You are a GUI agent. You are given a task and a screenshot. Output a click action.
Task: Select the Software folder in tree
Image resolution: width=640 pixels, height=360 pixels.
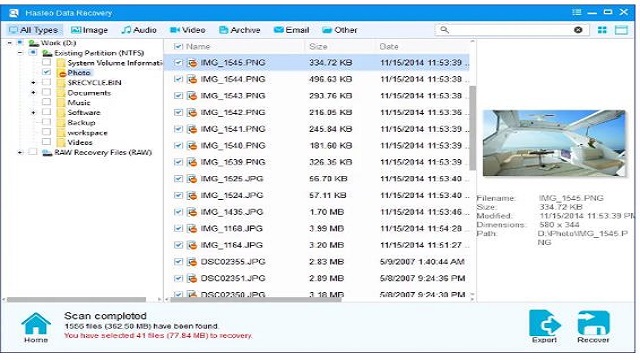click(x=84, y=113)
